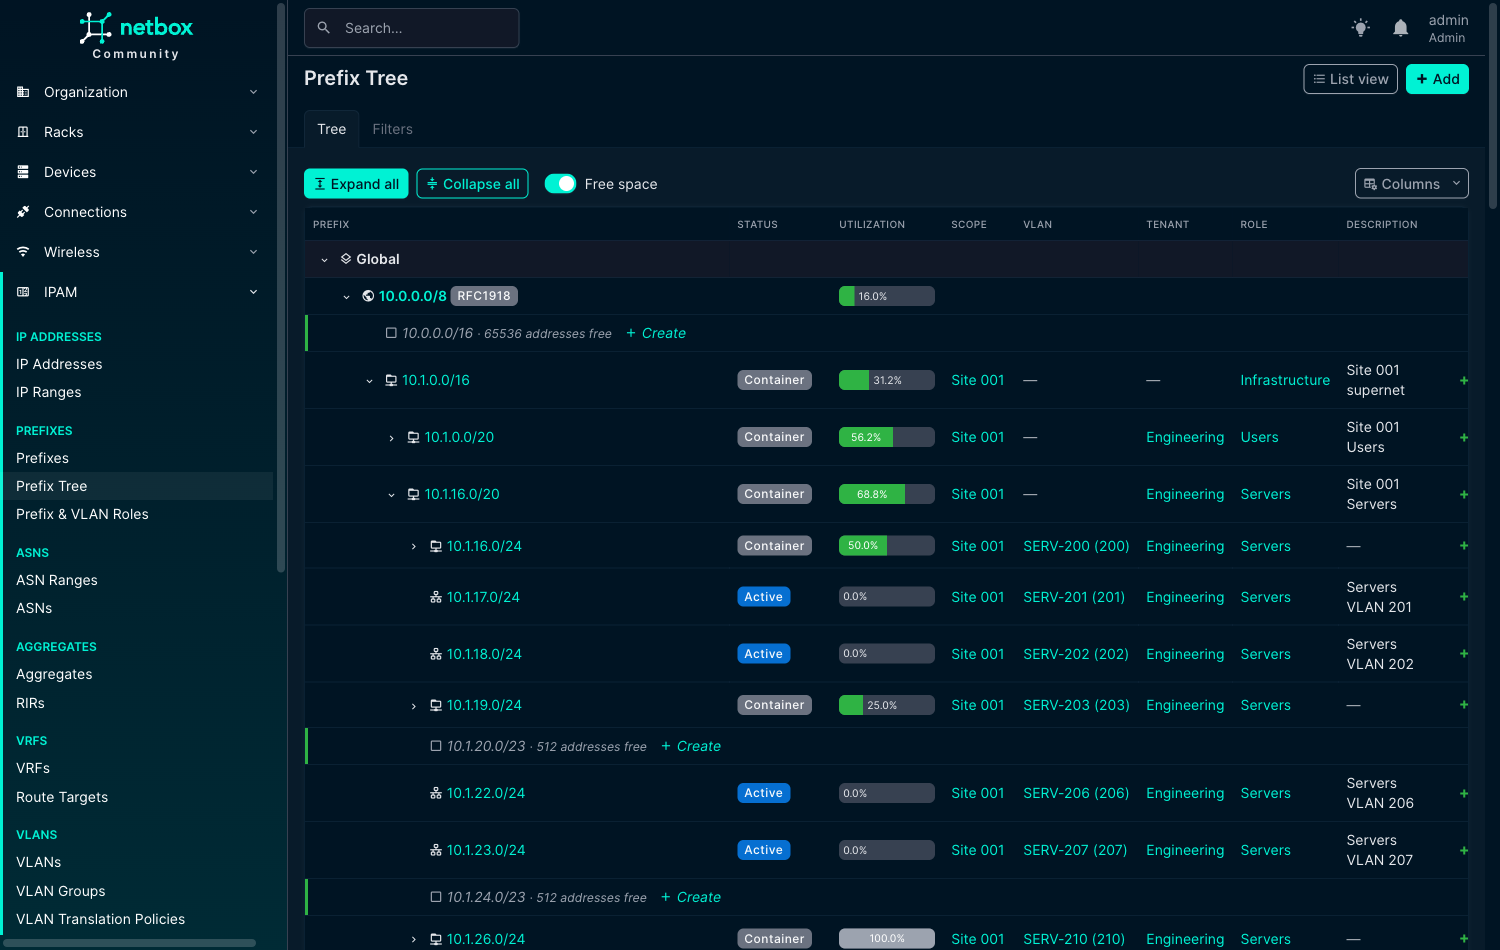Click the 10.1.0.0/20 utilization bar 56.2%
Screen dimensions: 1500x950
(x=886, y=437)
